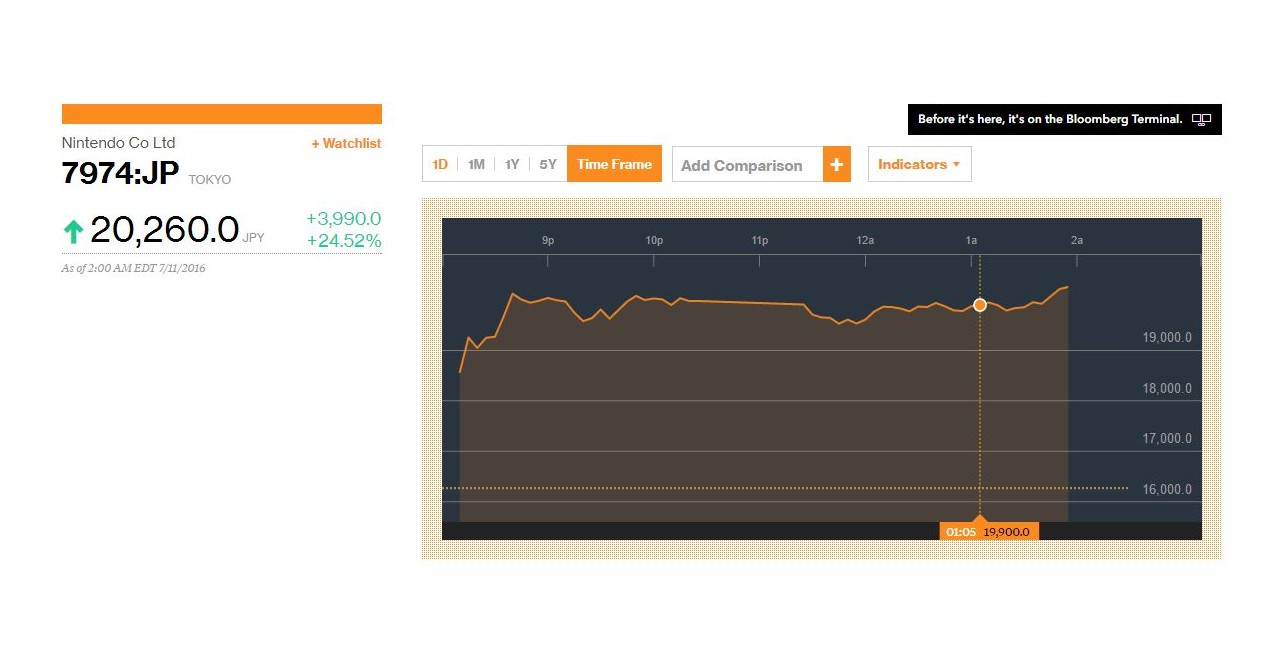The image size is (1286, 653).
Task: Click the 19,900.0 tooltip value under the chart
Action: tap(1007, 532)
